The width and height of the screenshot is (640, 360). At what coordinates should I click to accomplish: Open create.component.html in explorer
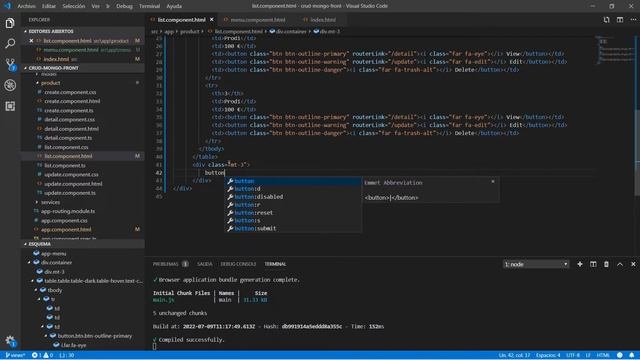72,101
